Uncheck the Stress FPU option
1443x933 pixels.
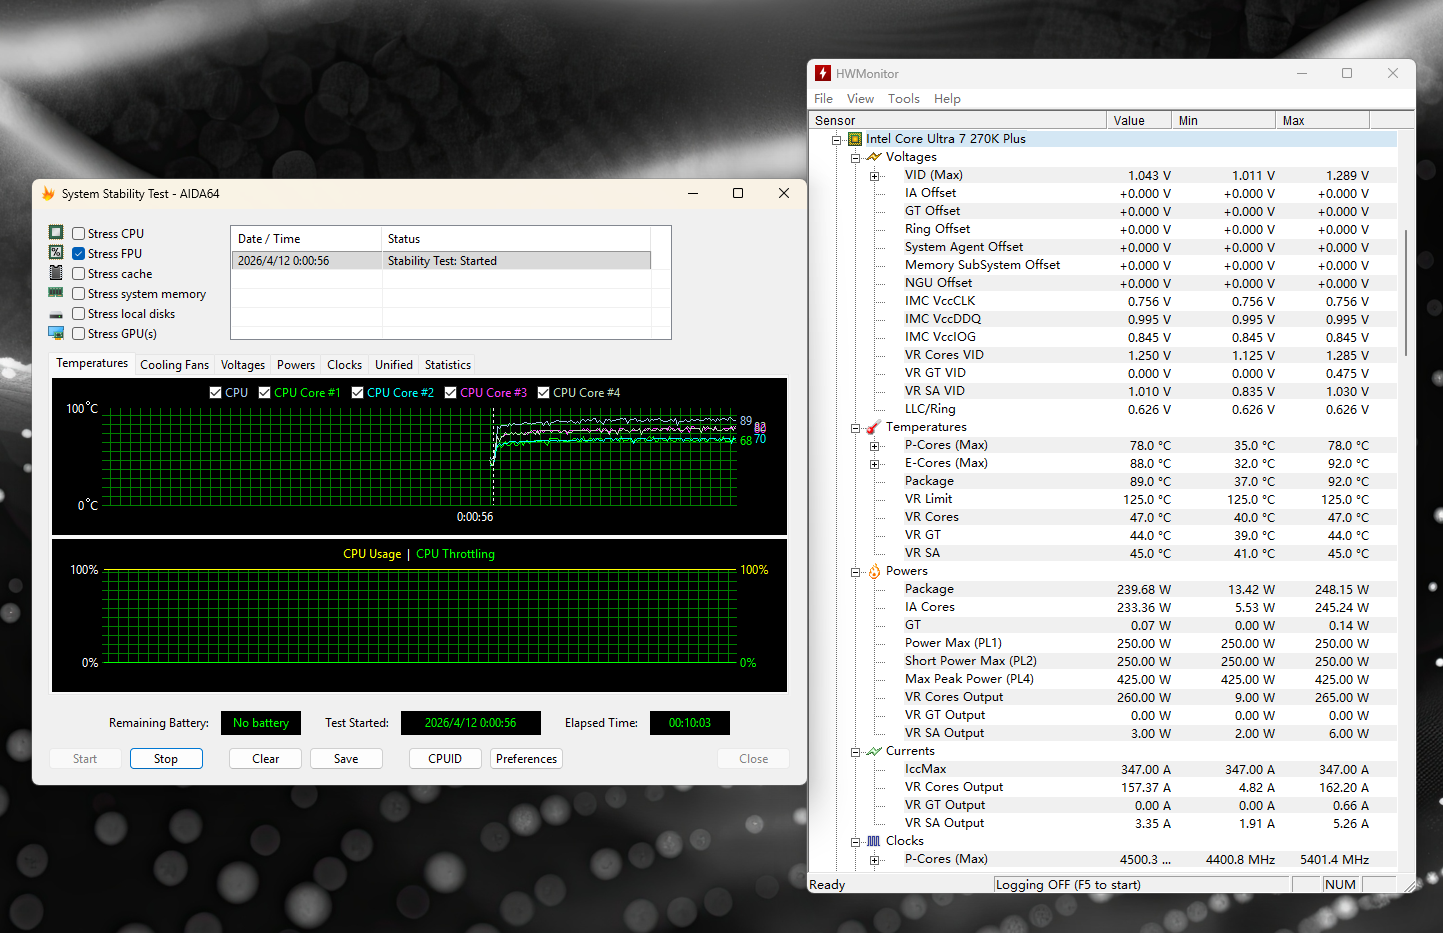click(x=79, y=254)
